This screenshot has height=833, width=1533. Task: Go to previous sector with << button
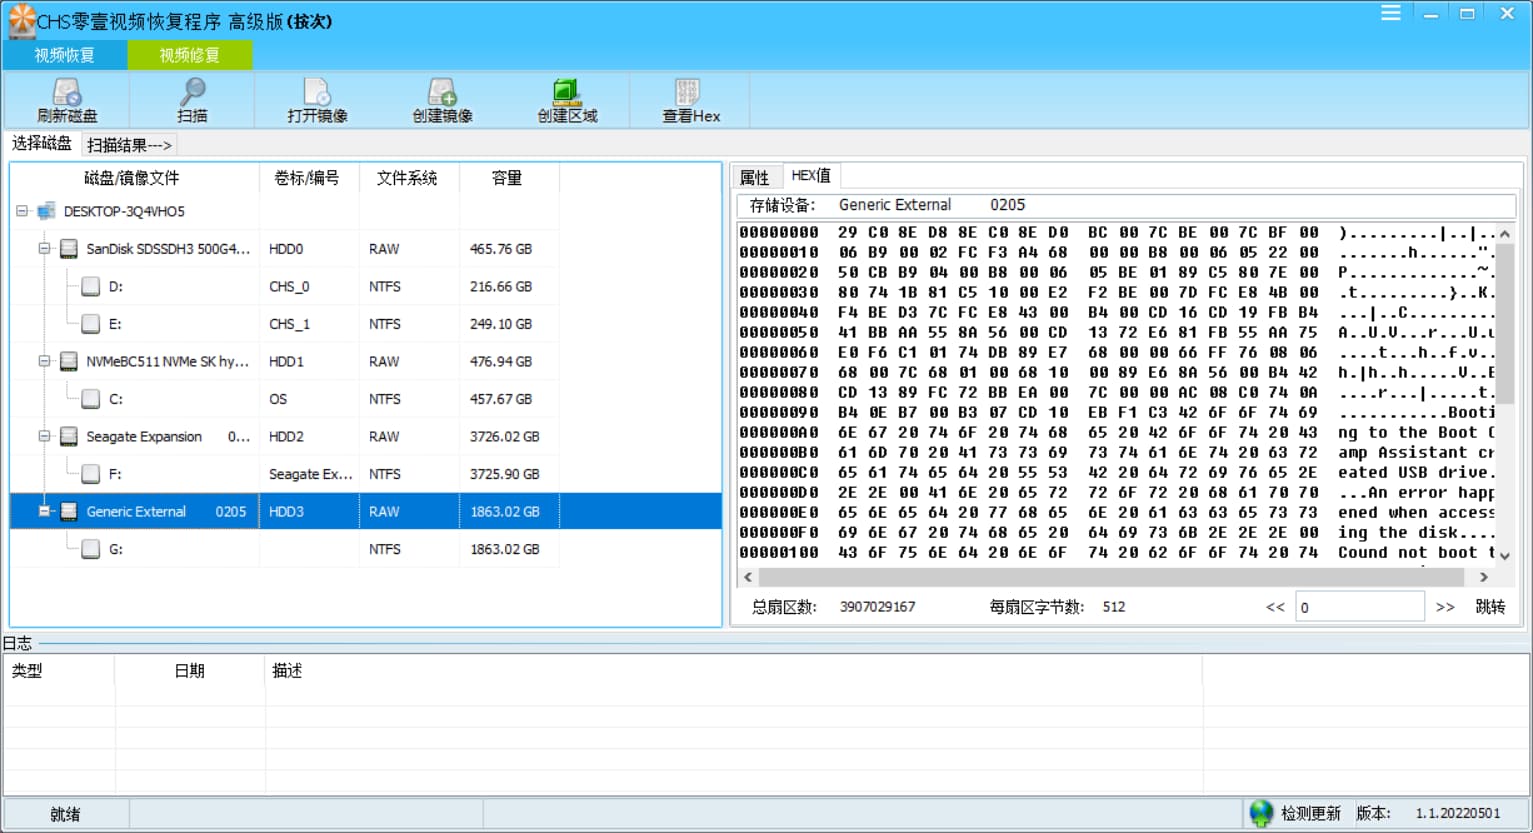point(1274,606)
